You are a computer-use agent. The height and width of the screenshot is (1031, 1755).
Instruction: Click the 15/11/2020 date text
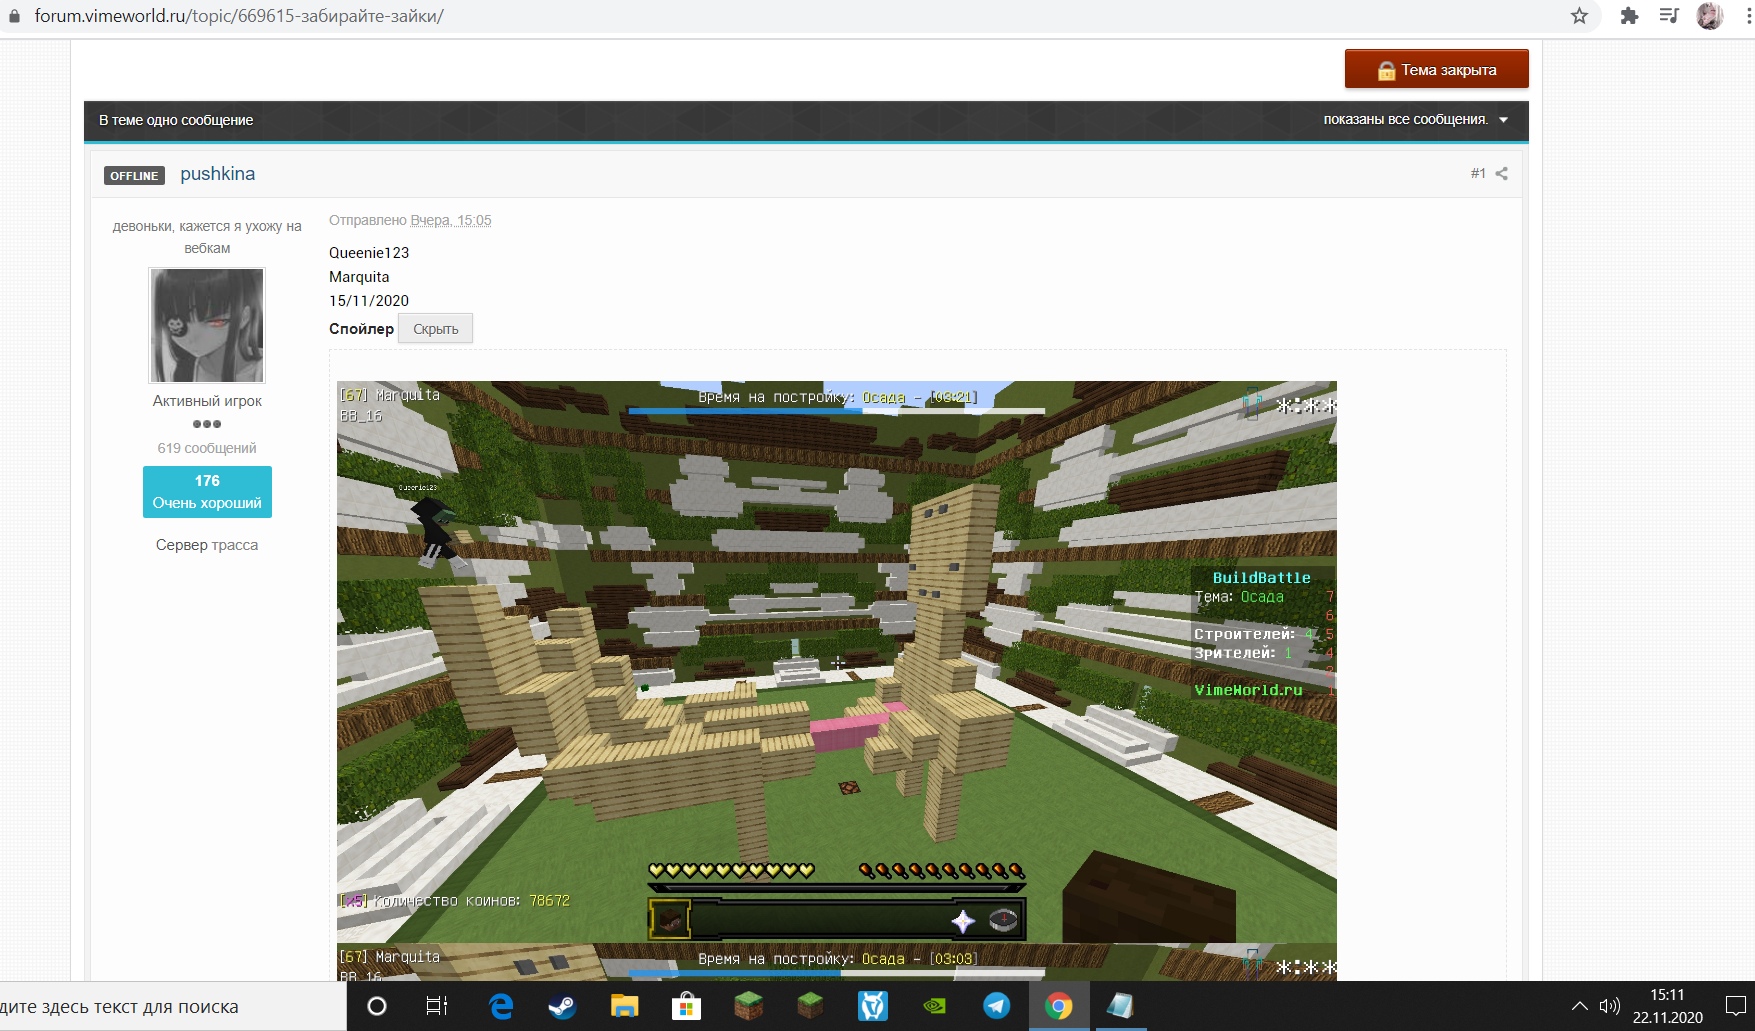[x=369, y=301]
